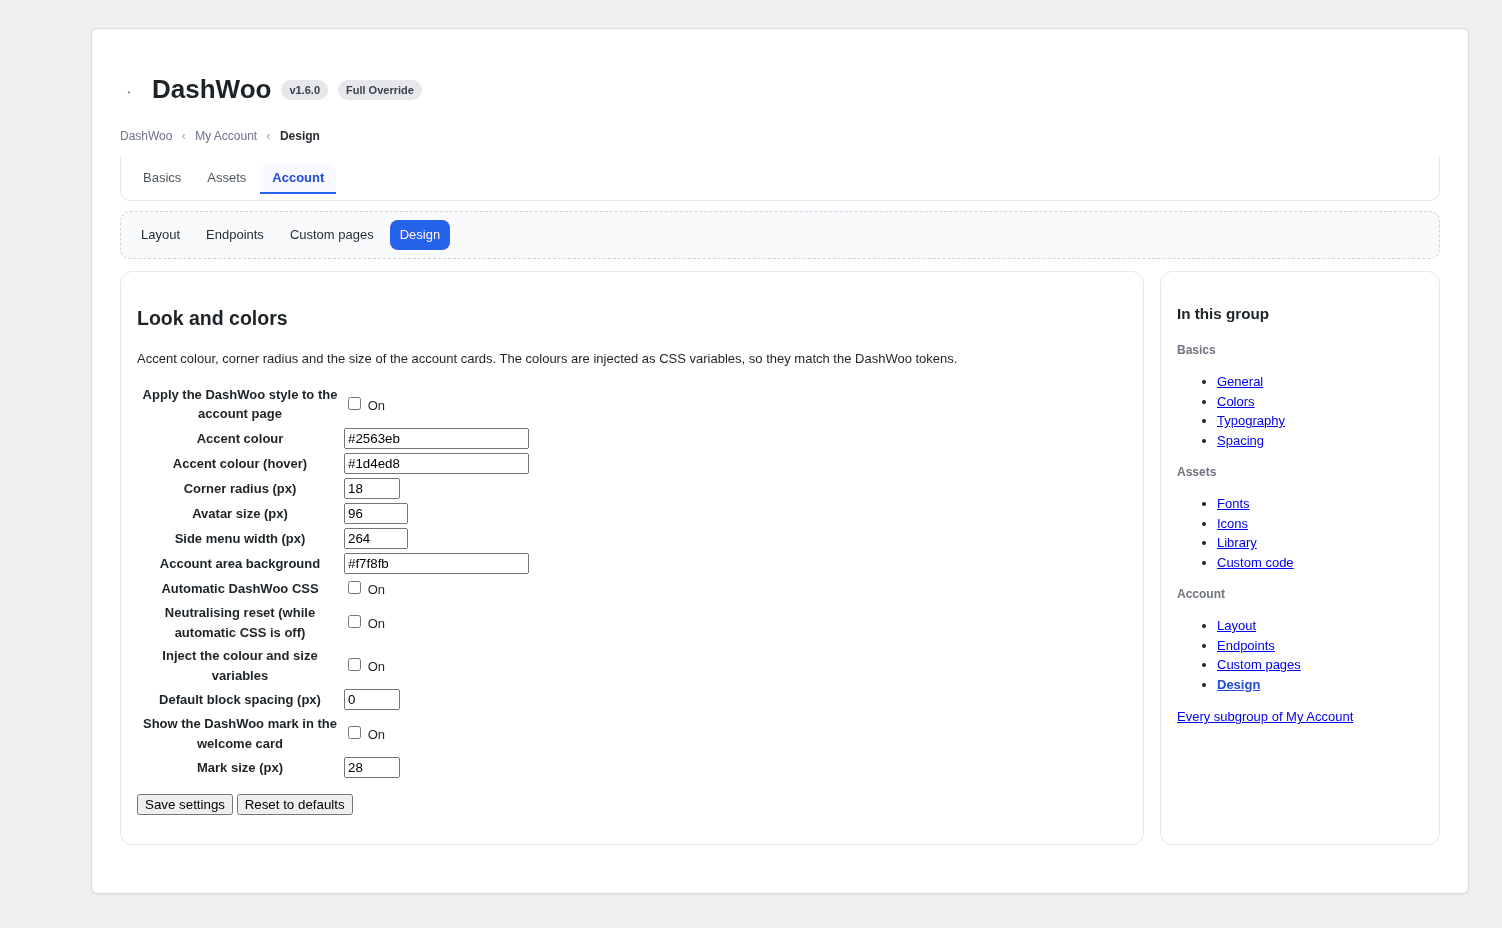Click the My Account breadcrumb
This screenshot has width=1502, height=928.
226,136
